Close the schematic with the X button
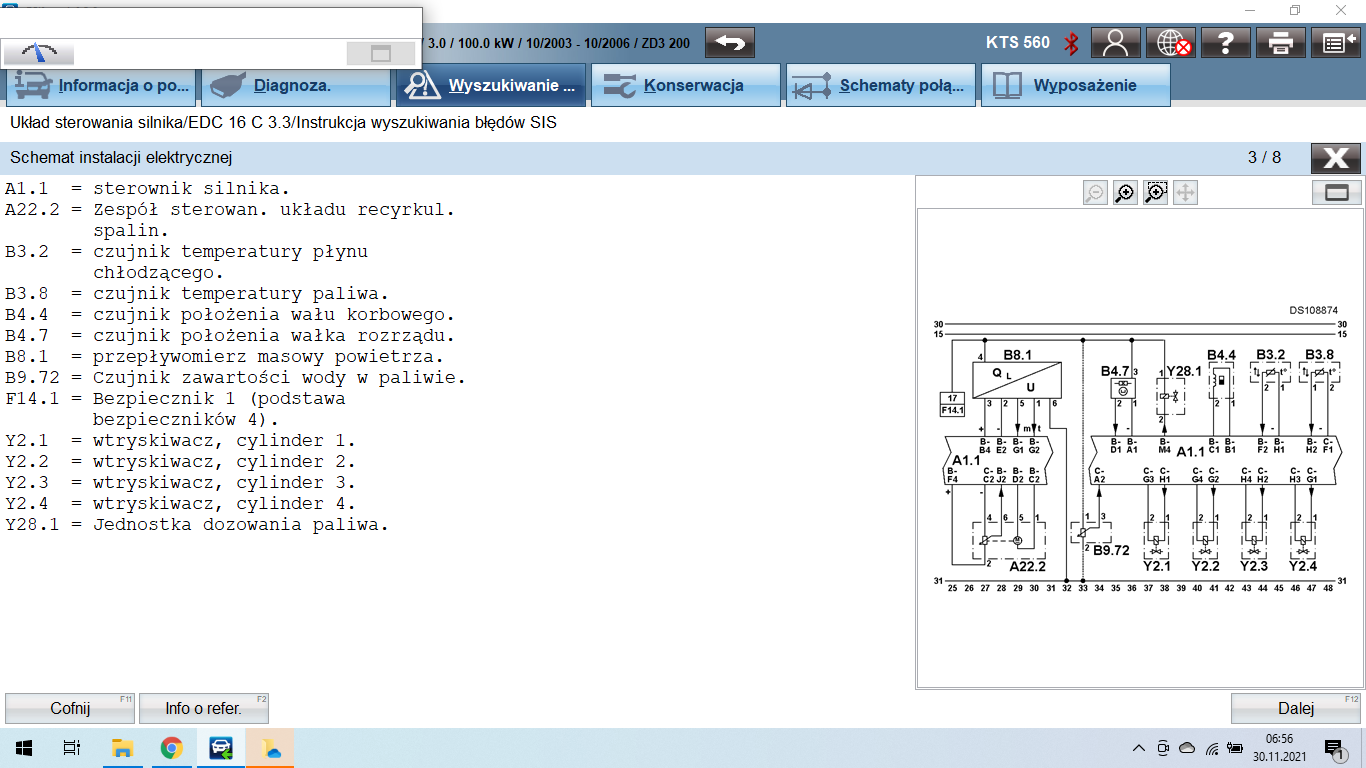 [x=1336, y=158]
